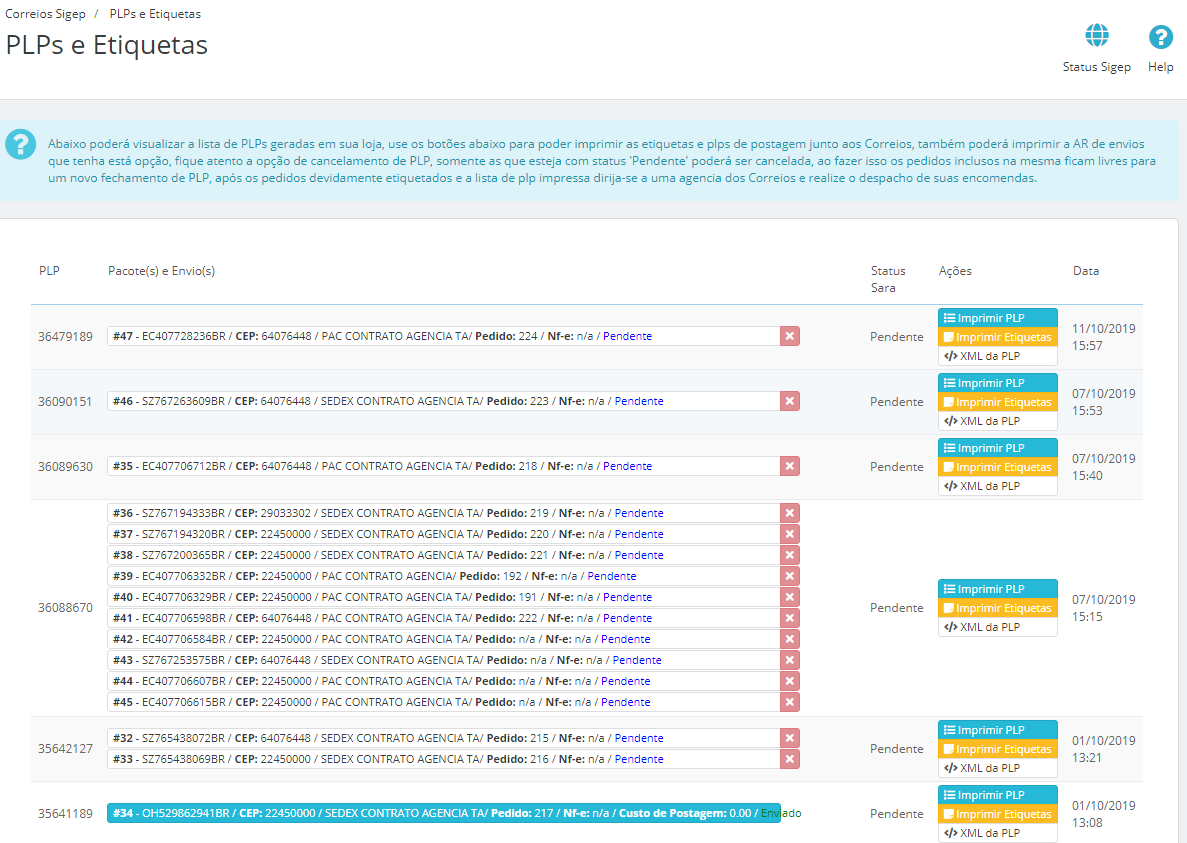Image resolution: width=1187 pixels, height=843 pixels.
Task: Open XML da PLP for 36089630
Action: pos(997,486)
